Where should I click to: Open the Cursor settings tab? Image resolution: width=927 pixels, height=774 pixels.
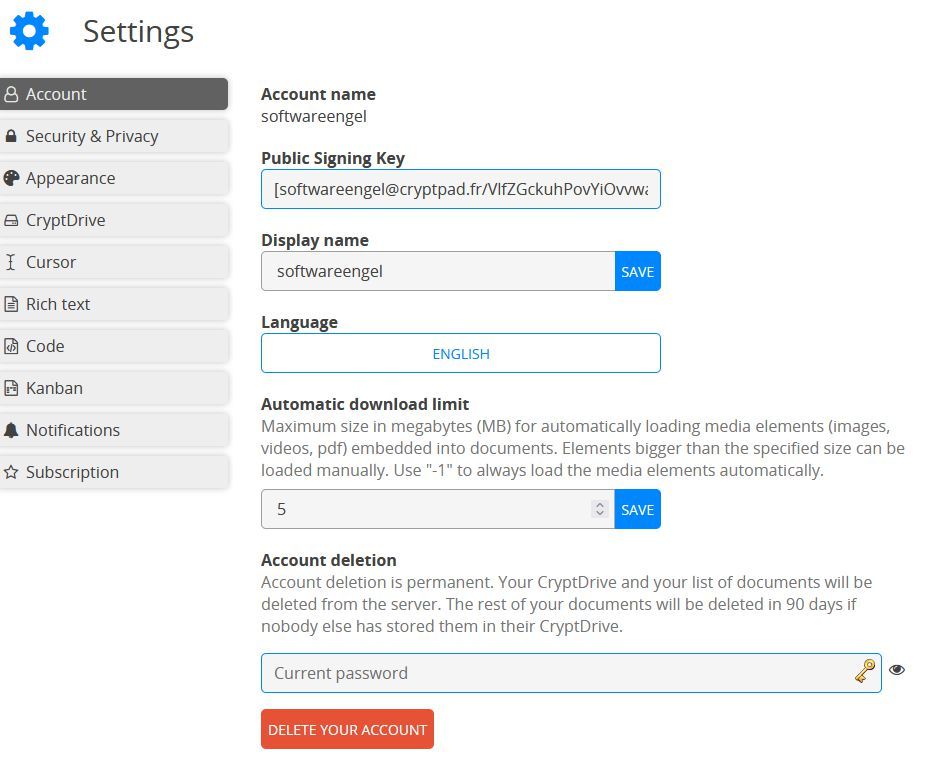(114, 262)
